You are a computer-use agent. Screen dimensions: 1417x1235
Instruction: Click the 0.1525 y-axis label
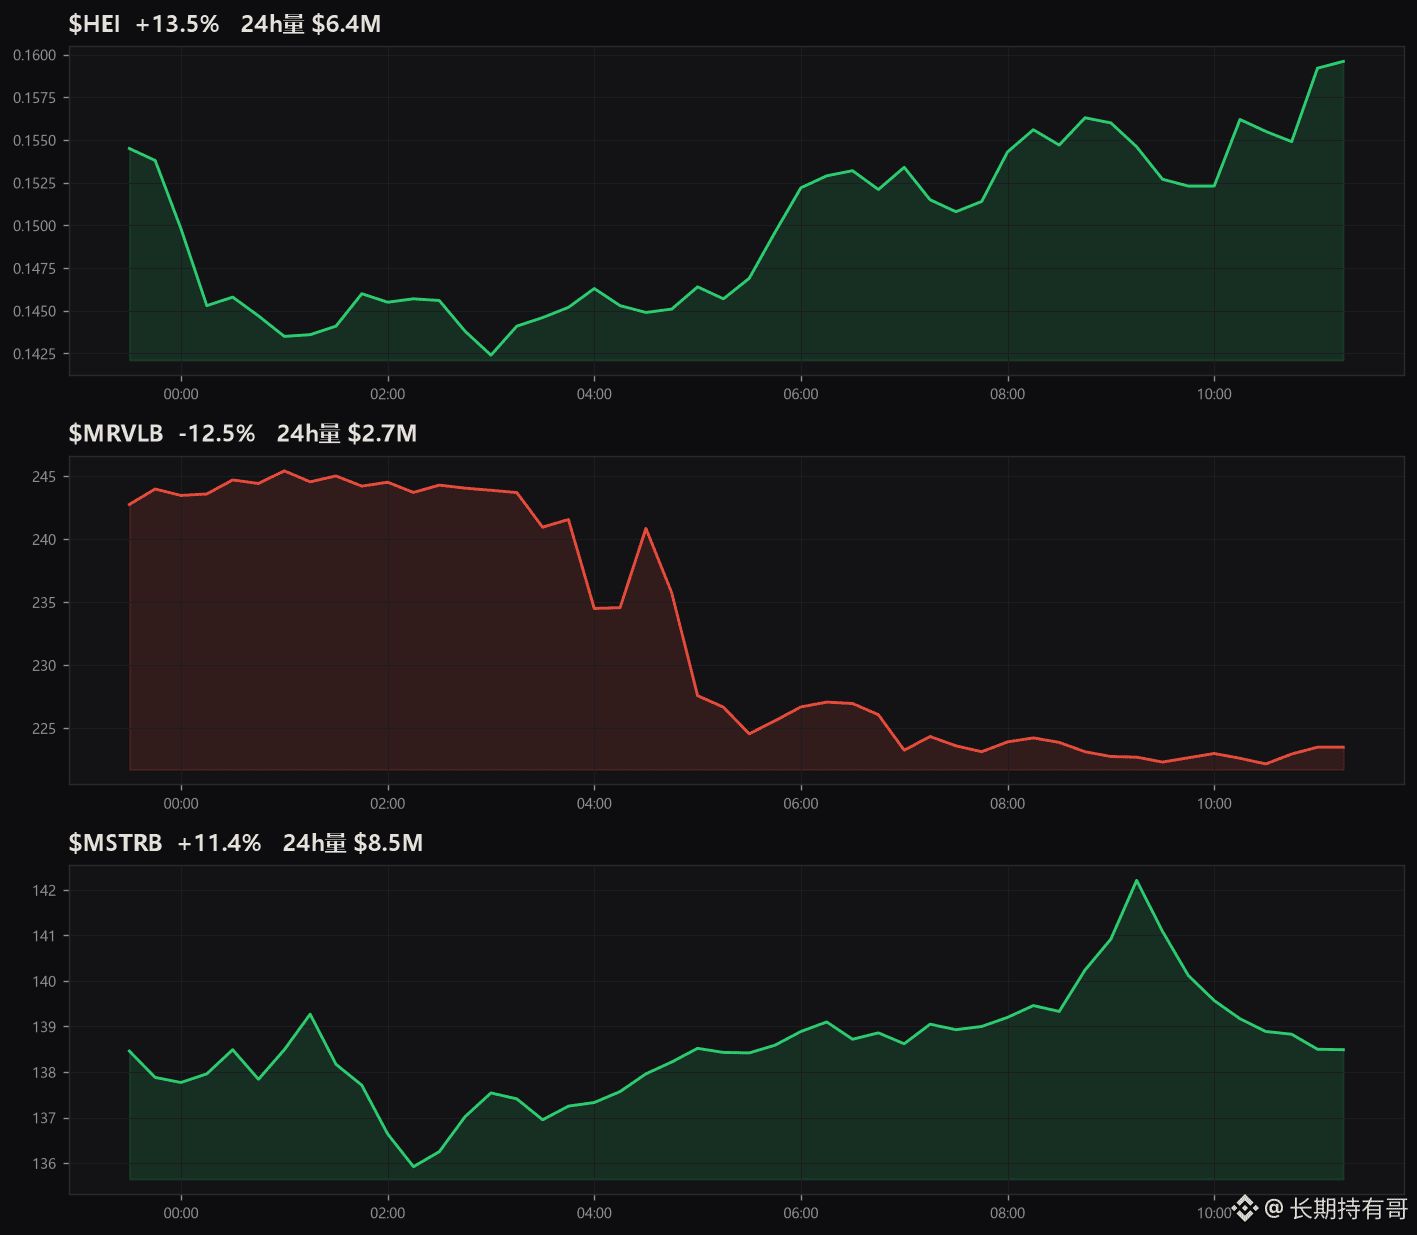tap(35, 183)
